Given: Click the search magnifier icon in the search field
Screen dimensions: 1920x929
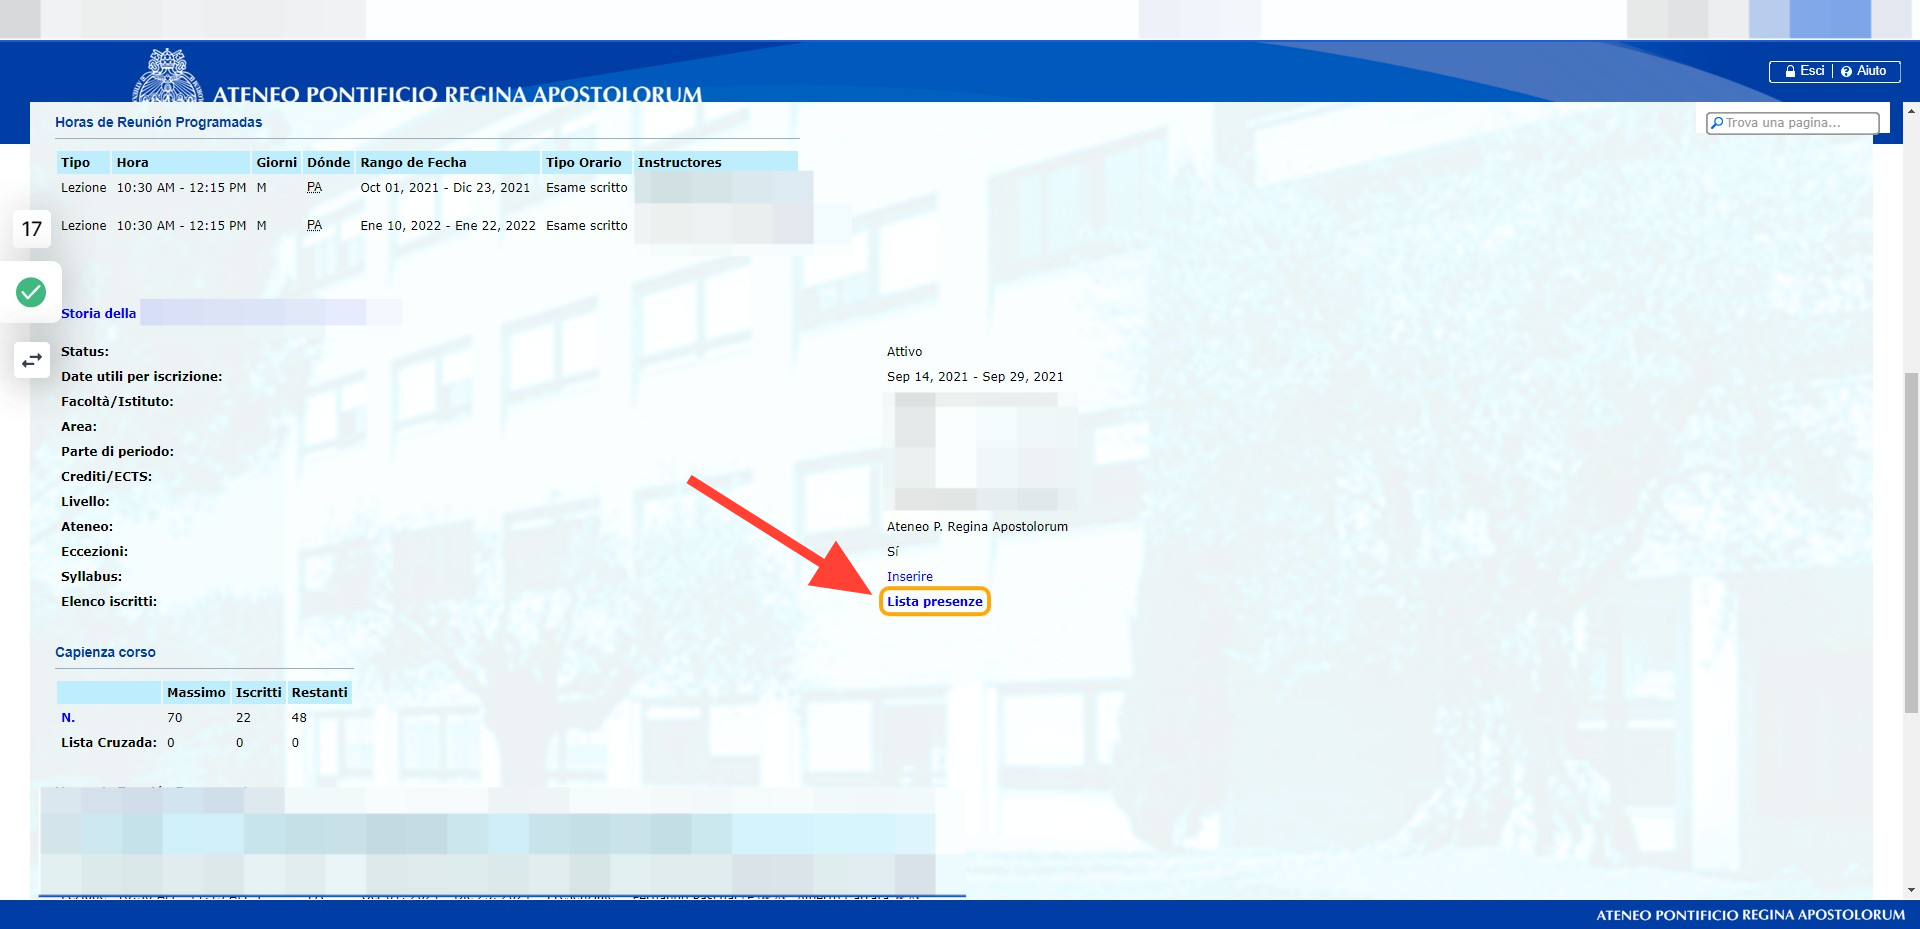Looking at the screenshot, I should [x=1717, y=123].
